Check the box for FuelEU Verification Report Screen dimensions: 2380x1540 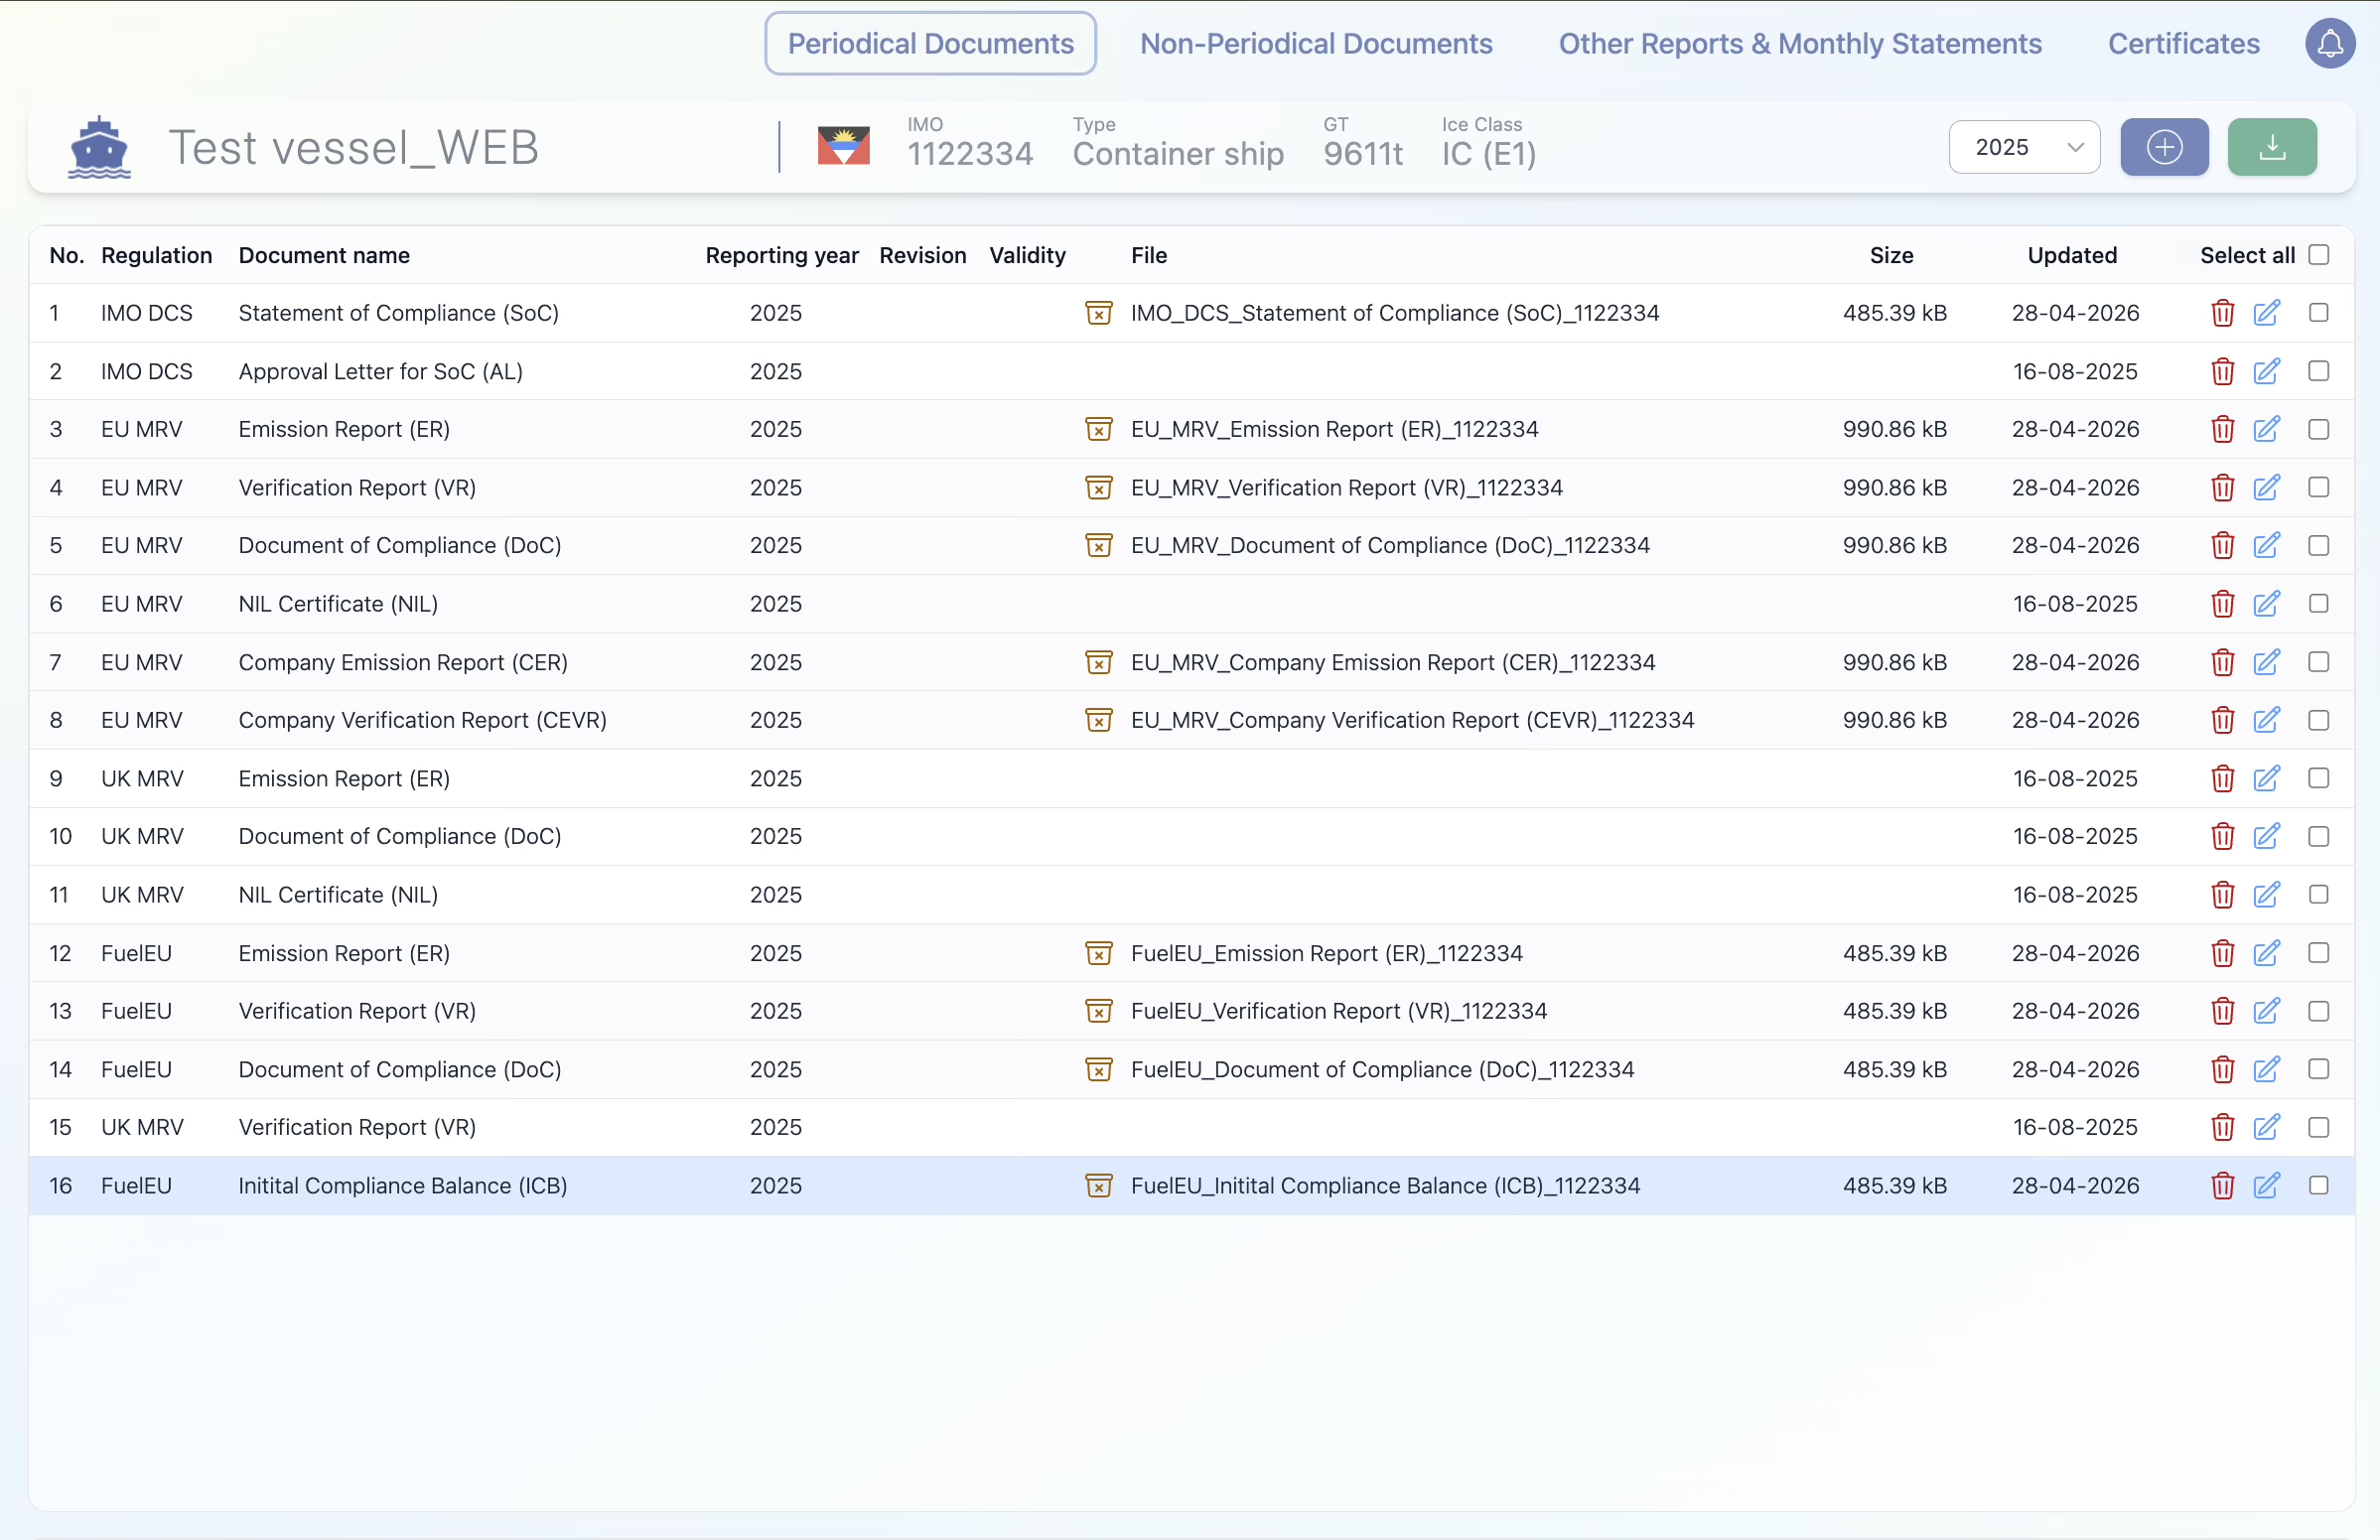pyautogui.click(x=2318, y=1011)
